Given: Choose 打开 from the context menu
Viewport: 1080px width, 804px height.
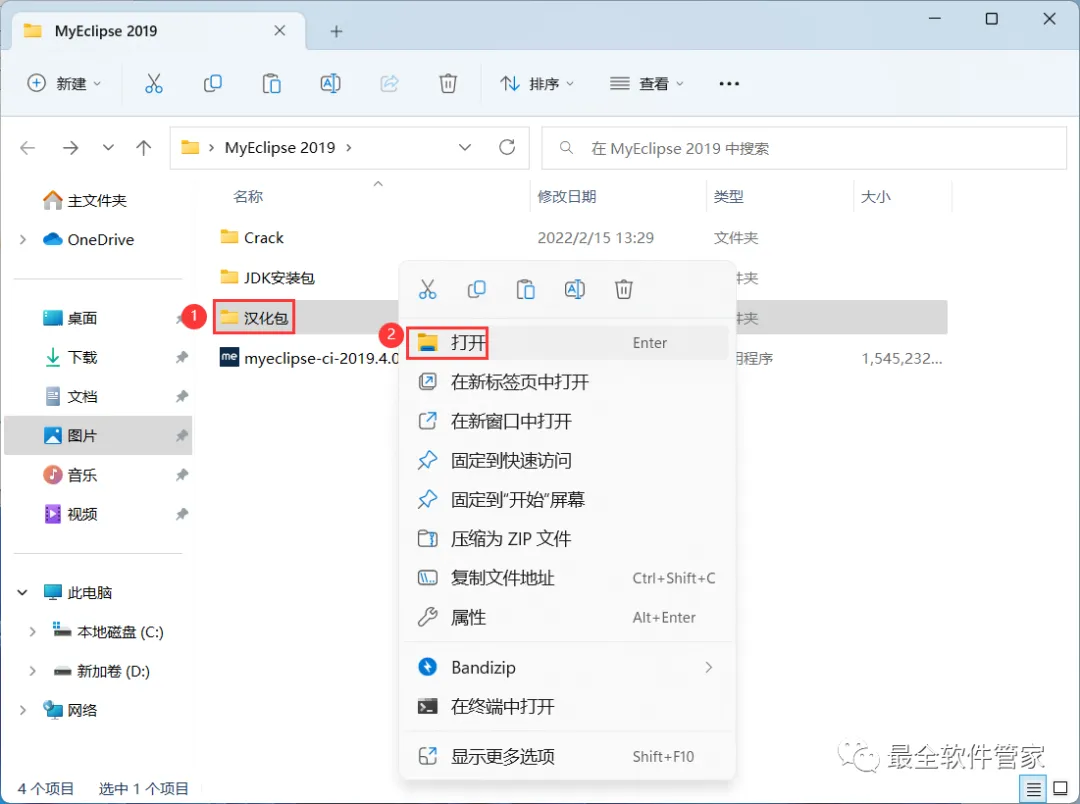Looking at the screenshot, I should point(567,342).
